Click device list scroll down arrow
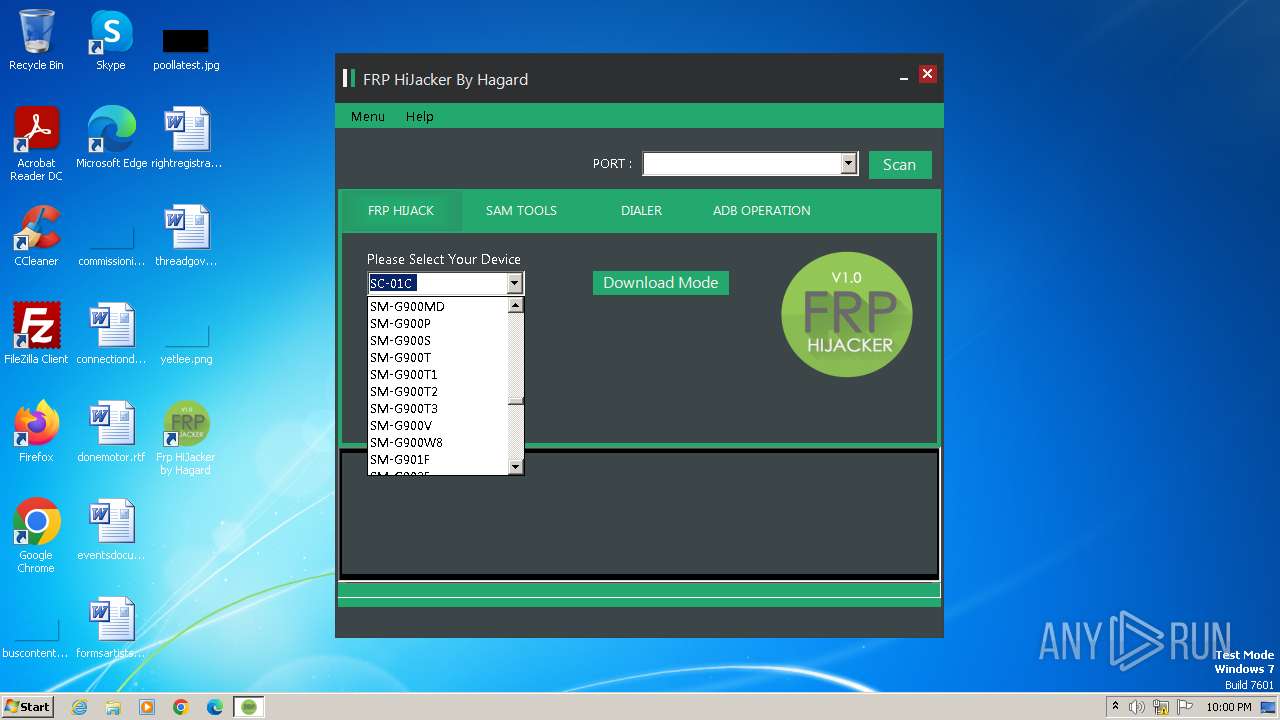 click(x=516, y=466)
